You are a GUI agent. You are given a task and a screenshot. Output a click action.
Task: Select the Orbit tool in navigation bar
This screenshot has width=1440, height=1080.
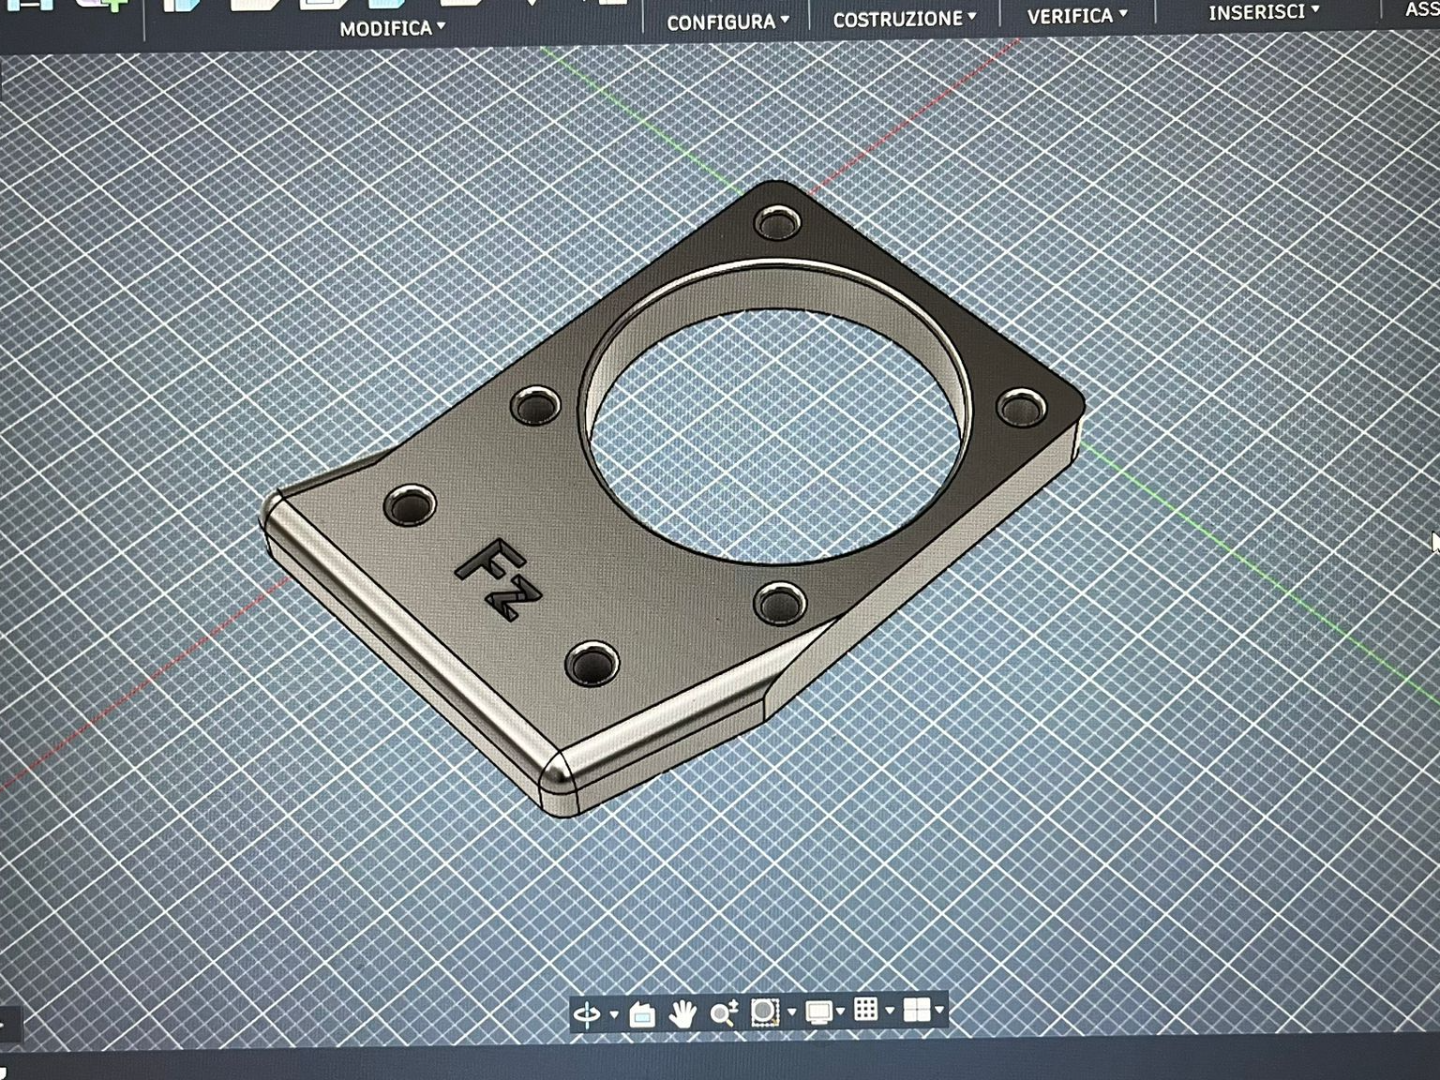click(x=587, y=1016)
